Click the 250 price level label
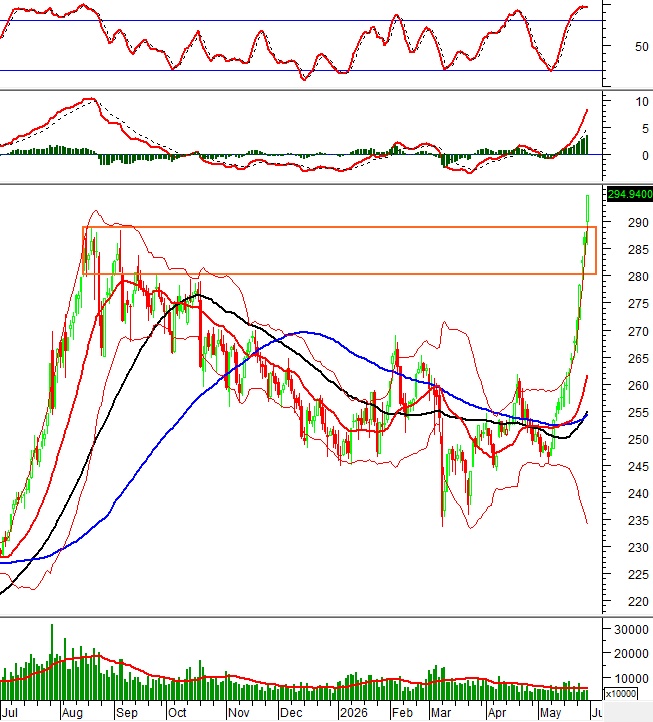653x722 pixels. click(638, 440)
